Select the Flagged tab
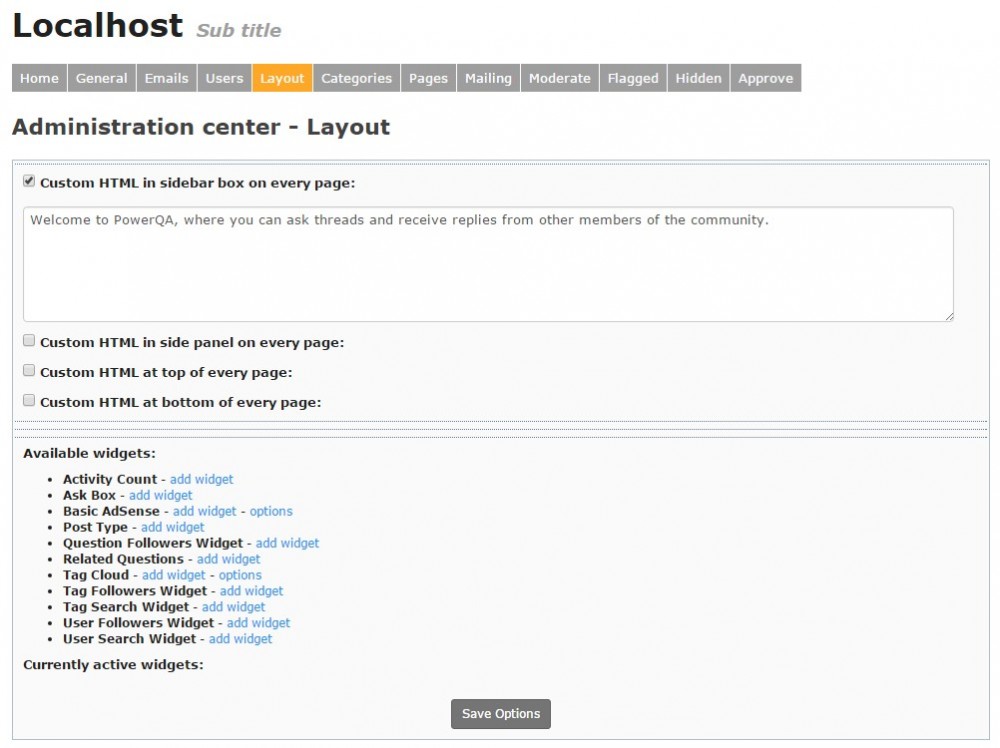 click(x=633, y=78)
